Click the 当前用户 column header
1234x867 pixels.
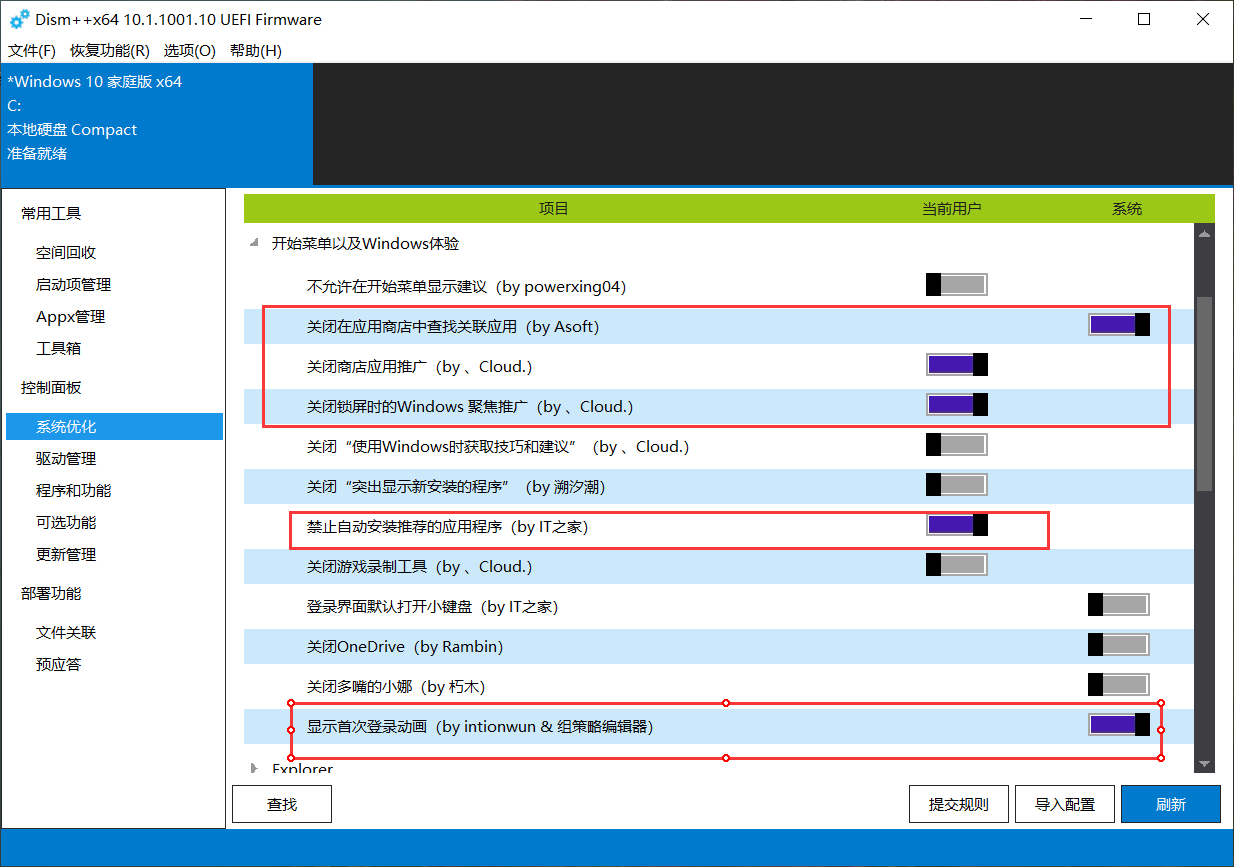[x=951, y=209]
